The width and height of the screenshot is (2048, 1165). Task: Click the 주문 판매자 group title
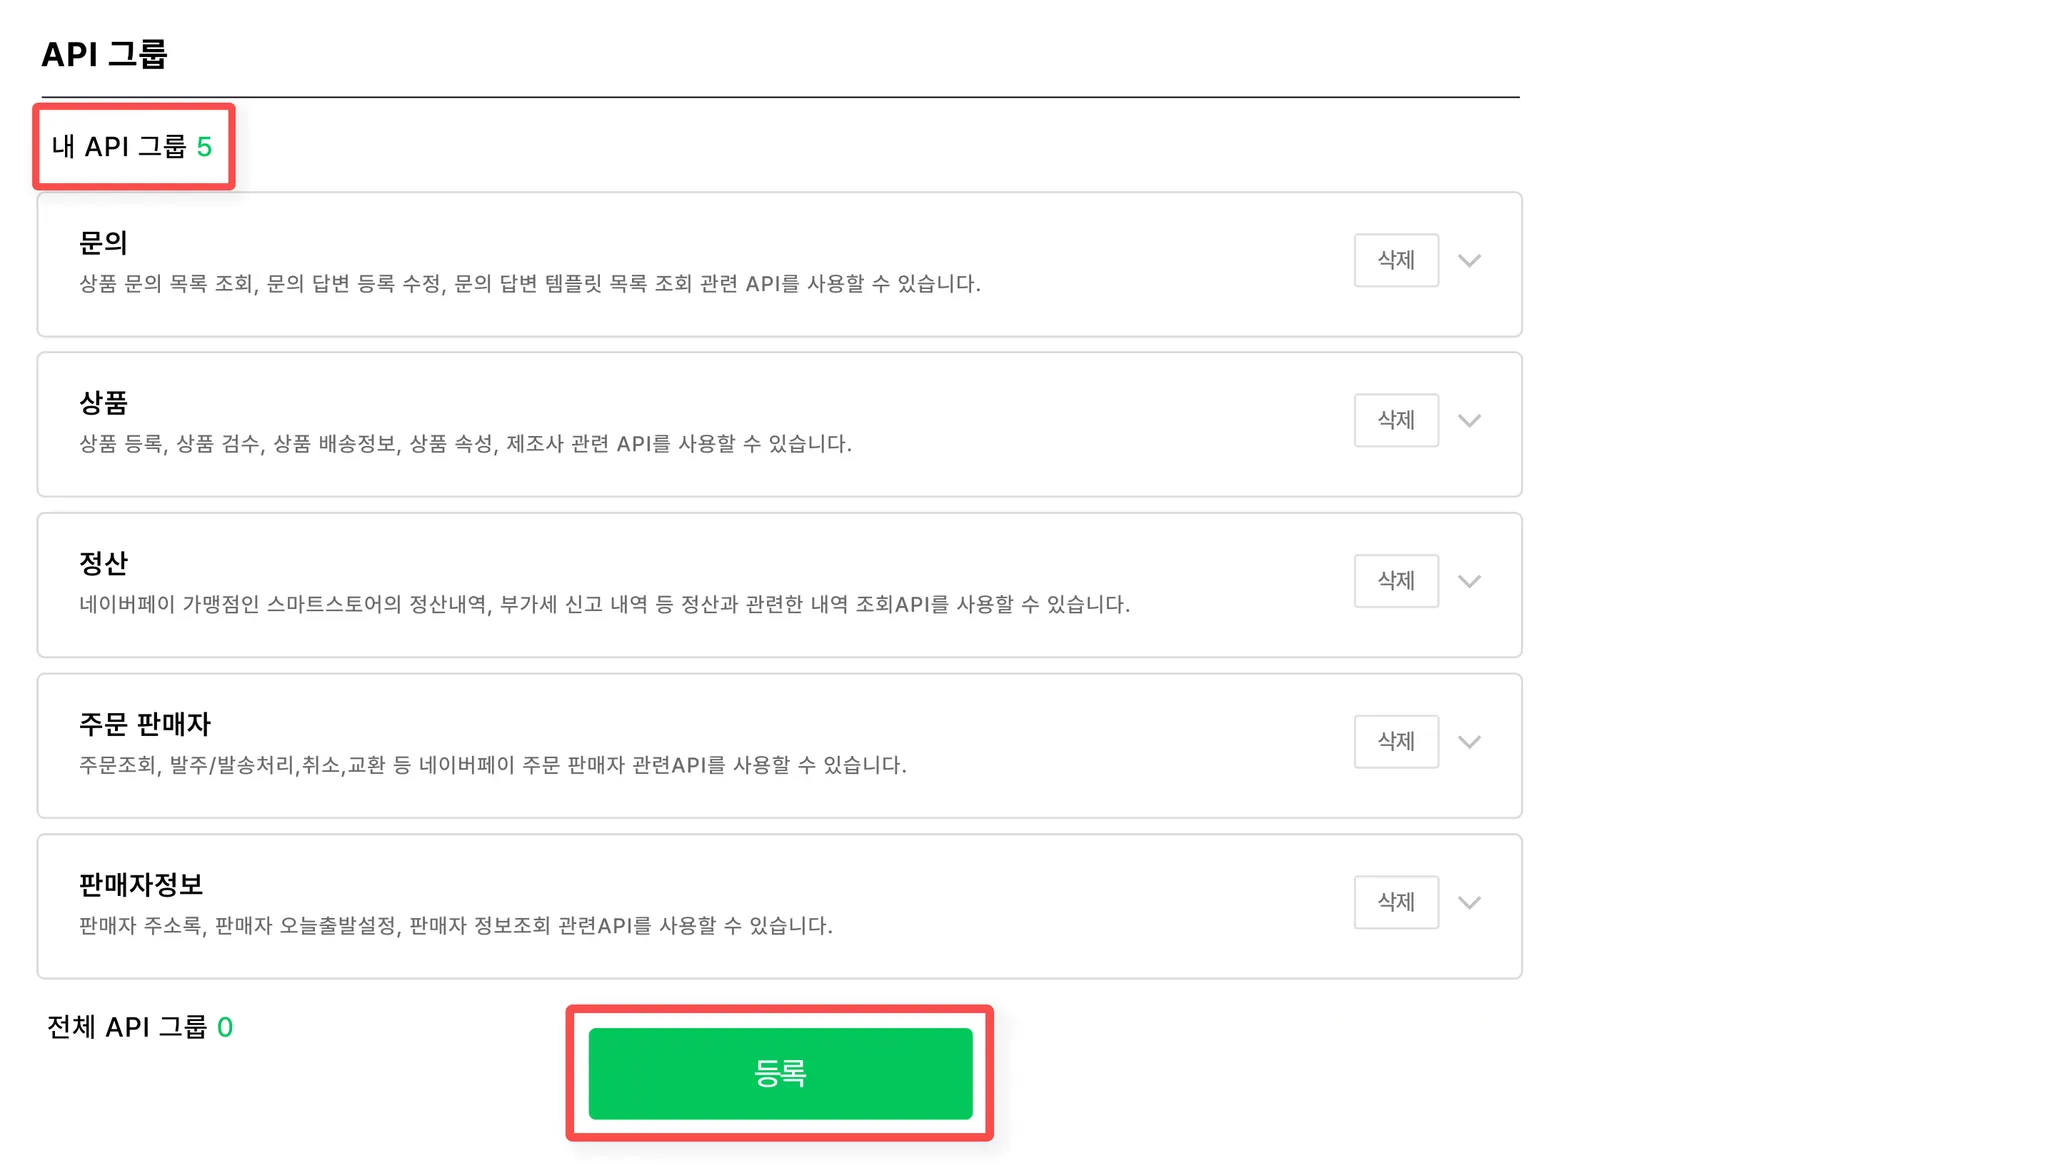click(x=145, y=724)
